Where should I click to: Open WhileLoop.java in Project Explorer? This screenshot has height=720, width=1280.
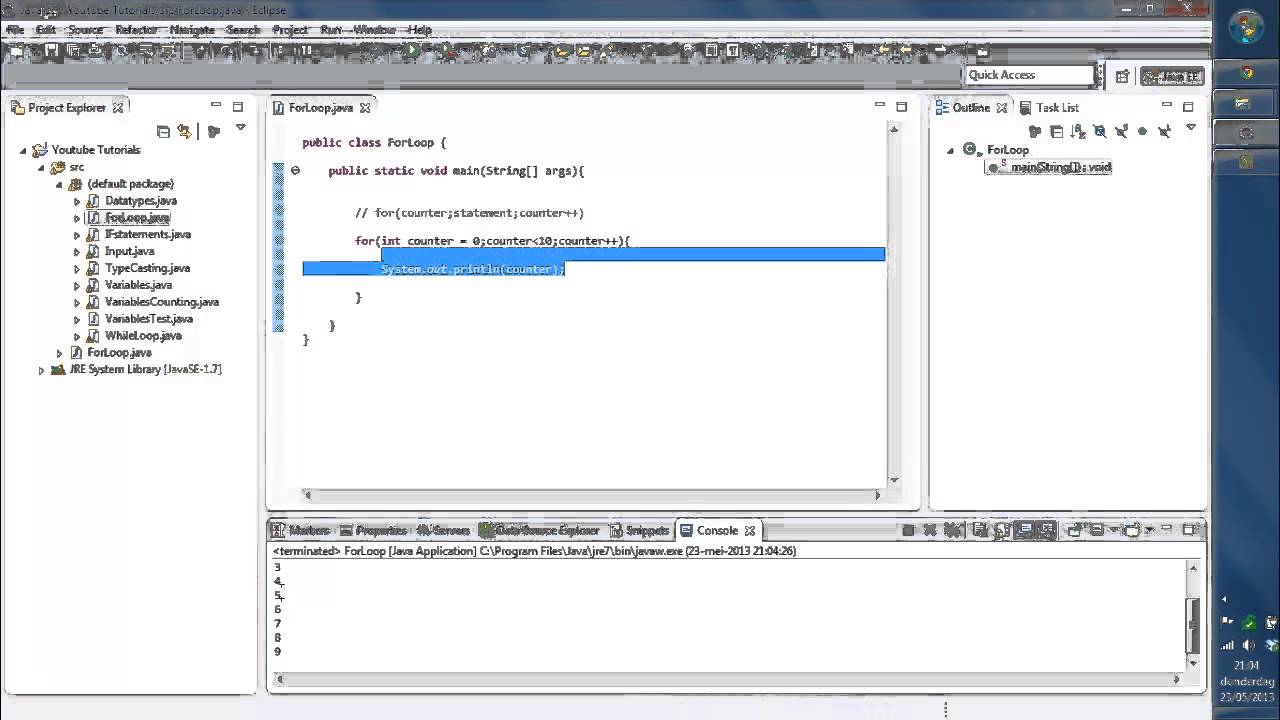tap(143, 336)
